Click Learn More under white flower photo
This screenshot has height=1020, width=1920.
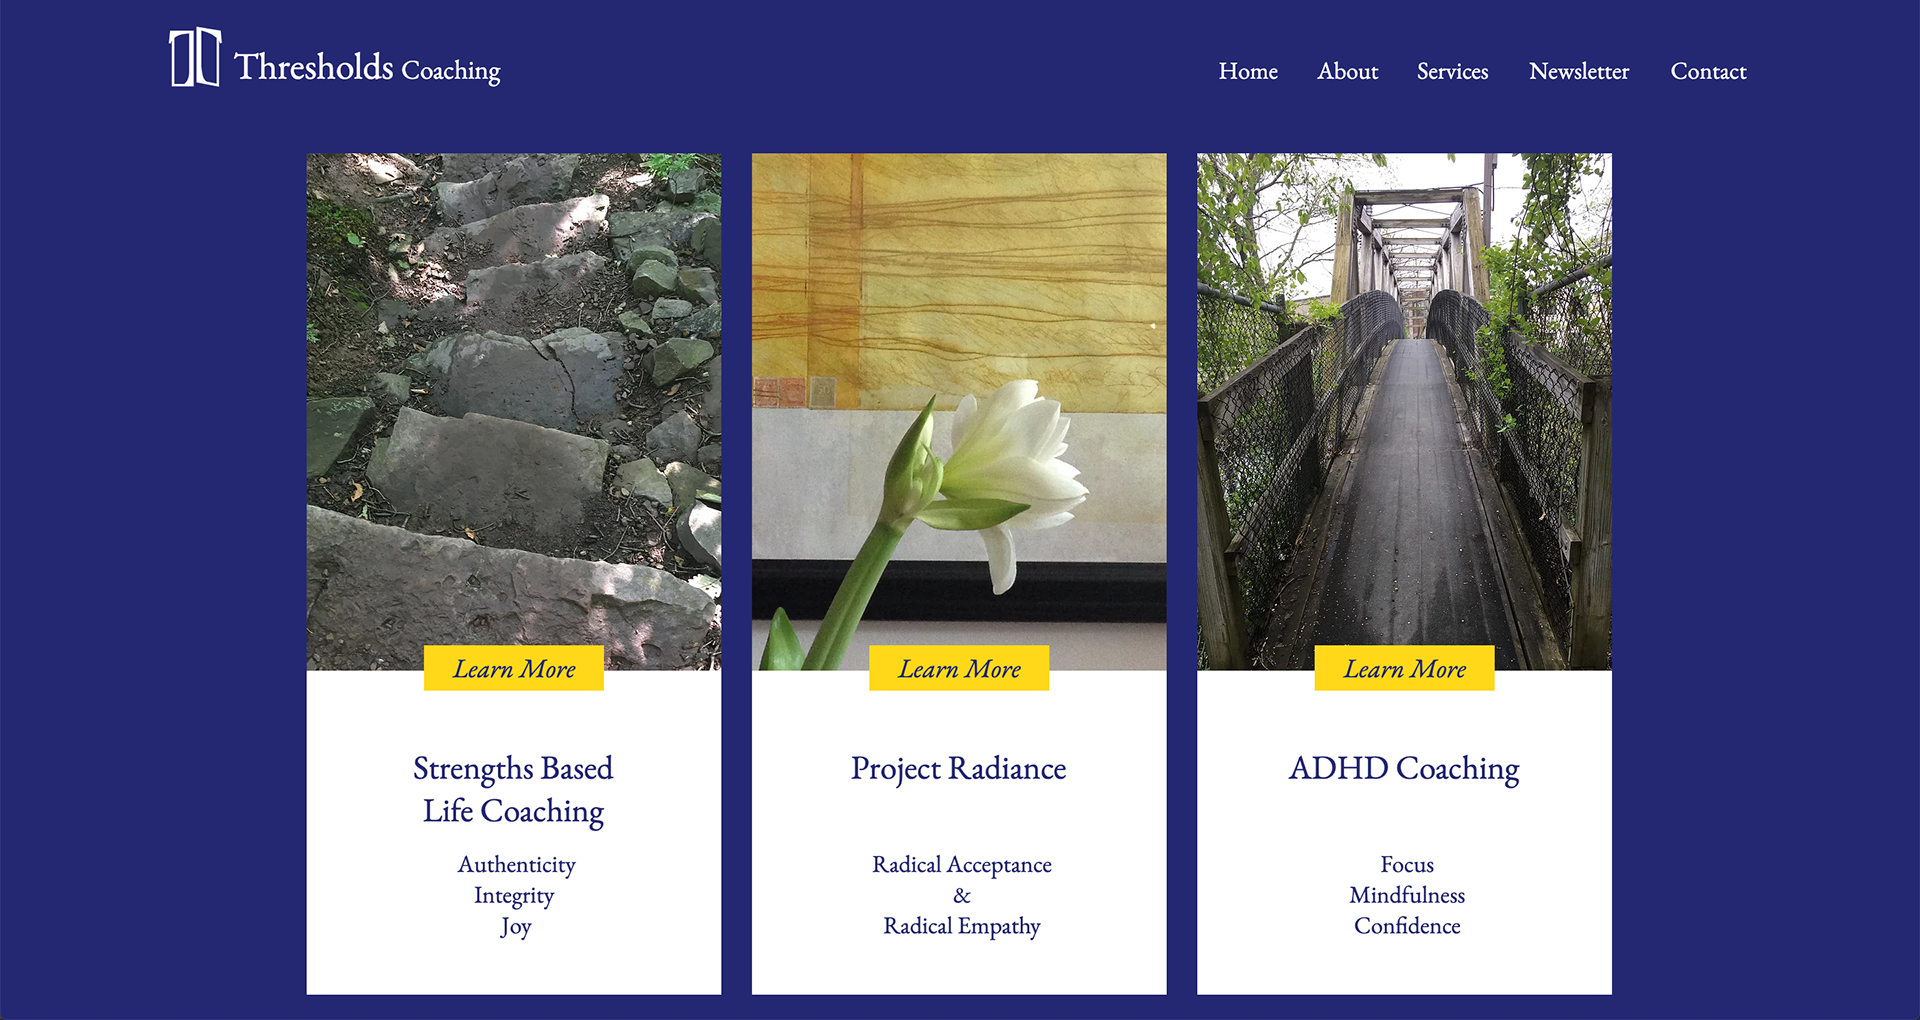point(959,668)
